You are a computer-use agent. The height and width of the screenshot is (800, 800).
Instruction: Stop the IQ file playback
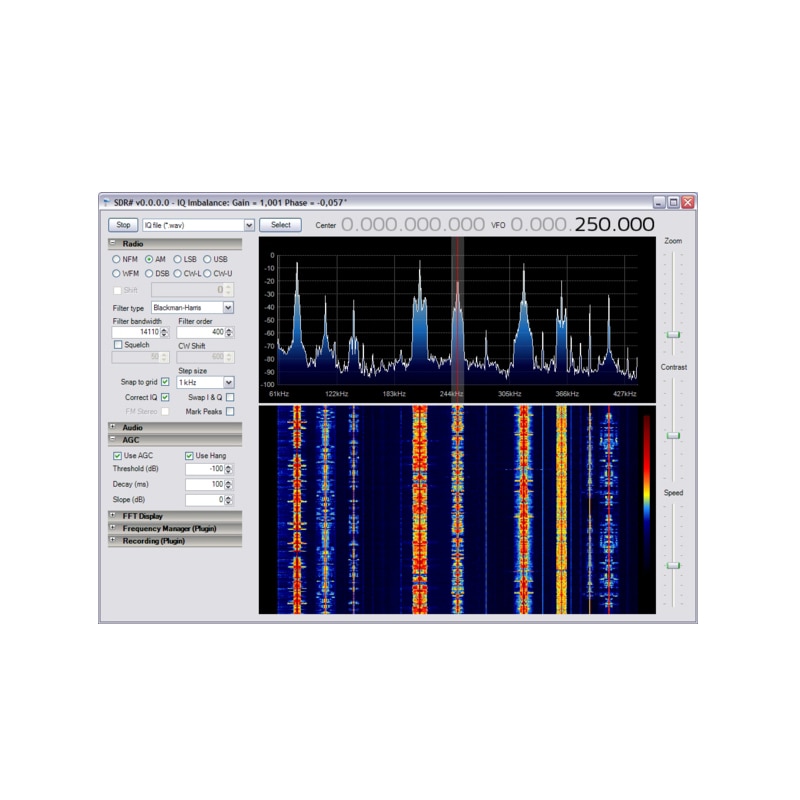coord(124,224)
